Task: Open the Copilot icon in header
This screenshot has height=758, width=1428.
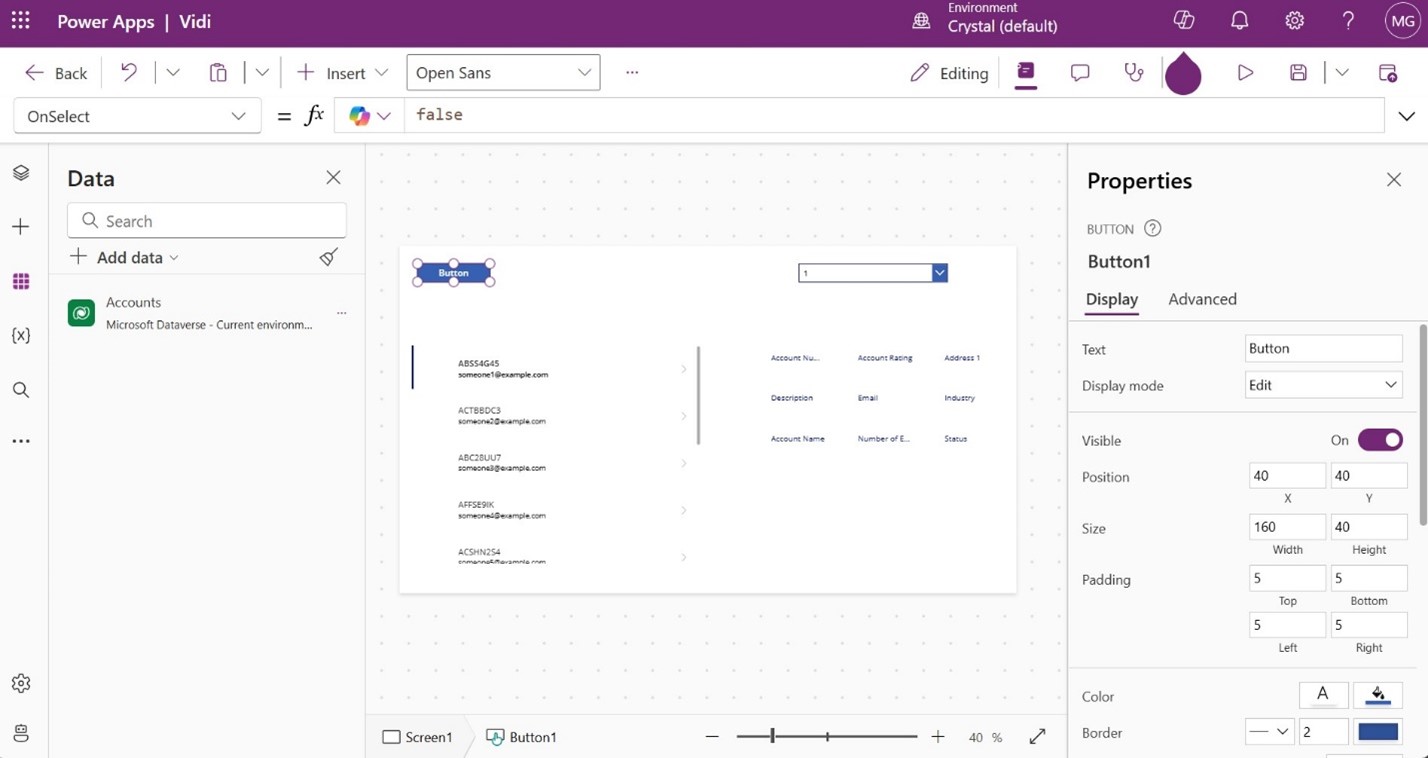Action: 1184,21
